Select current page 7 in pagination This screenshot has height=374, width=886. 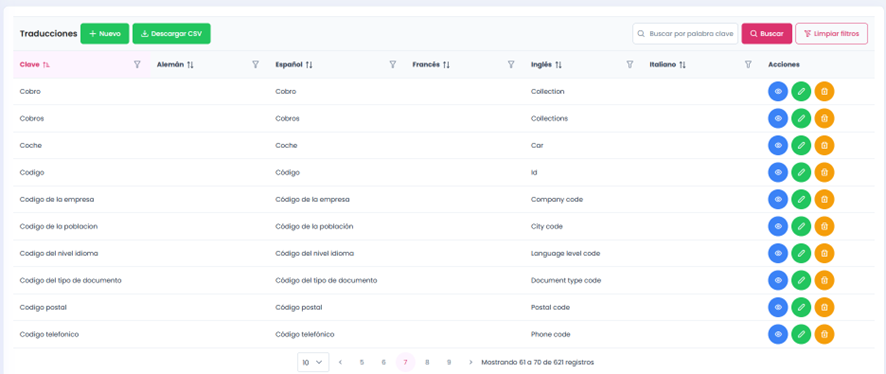[x=405, y=362]
